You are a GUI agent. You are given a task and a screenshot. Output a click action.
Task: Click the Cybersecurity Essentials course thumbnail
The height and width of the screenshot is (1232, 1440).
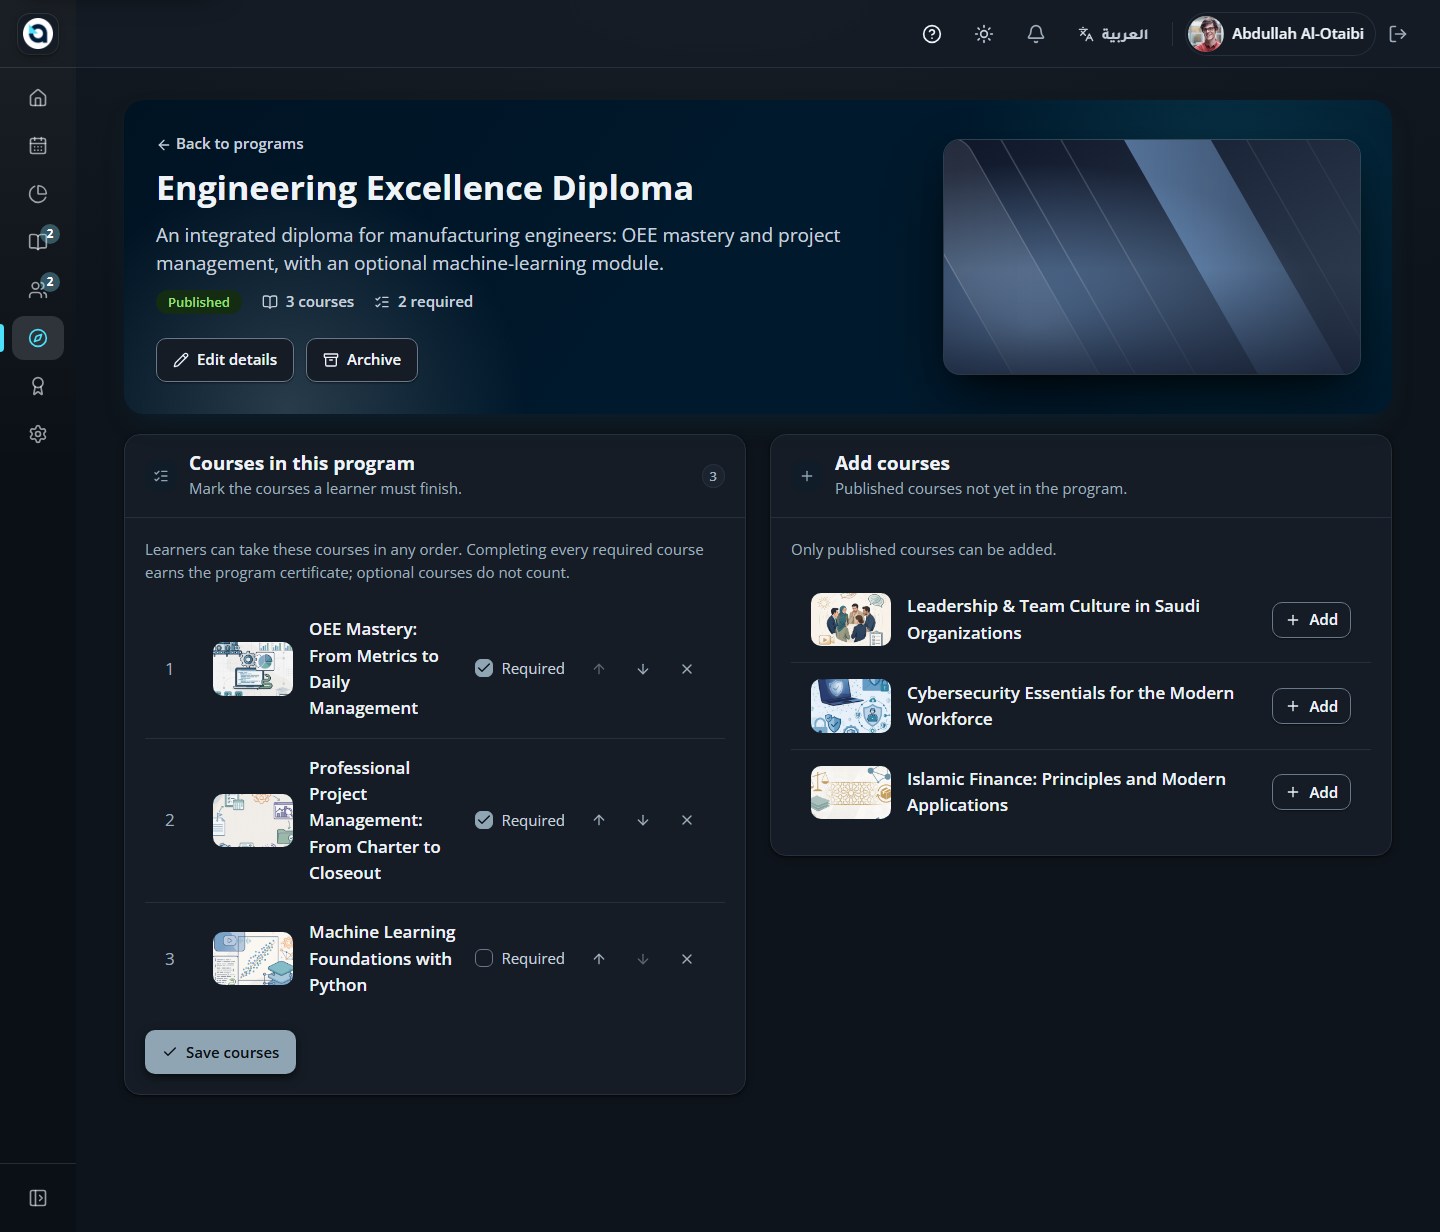(x=851, y=706)
